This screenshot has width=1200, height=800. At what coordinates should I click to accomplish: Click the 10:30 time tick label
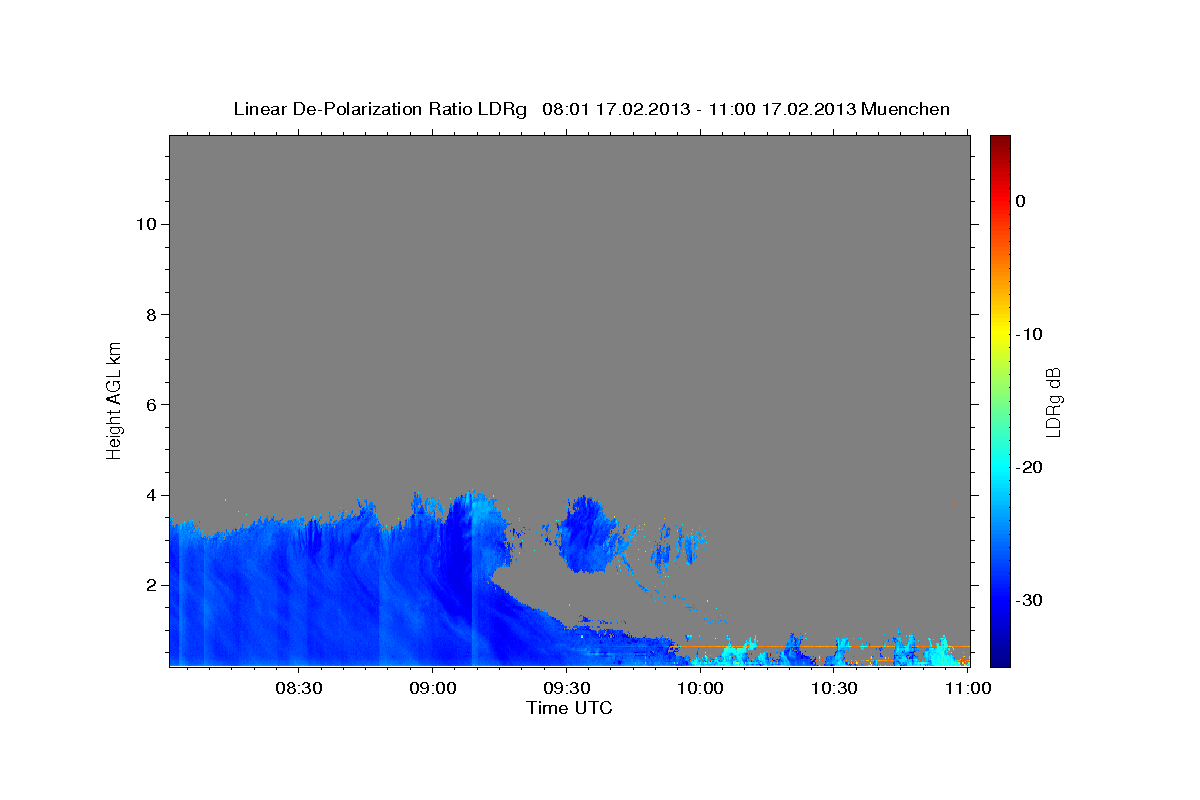click(834, 688)
